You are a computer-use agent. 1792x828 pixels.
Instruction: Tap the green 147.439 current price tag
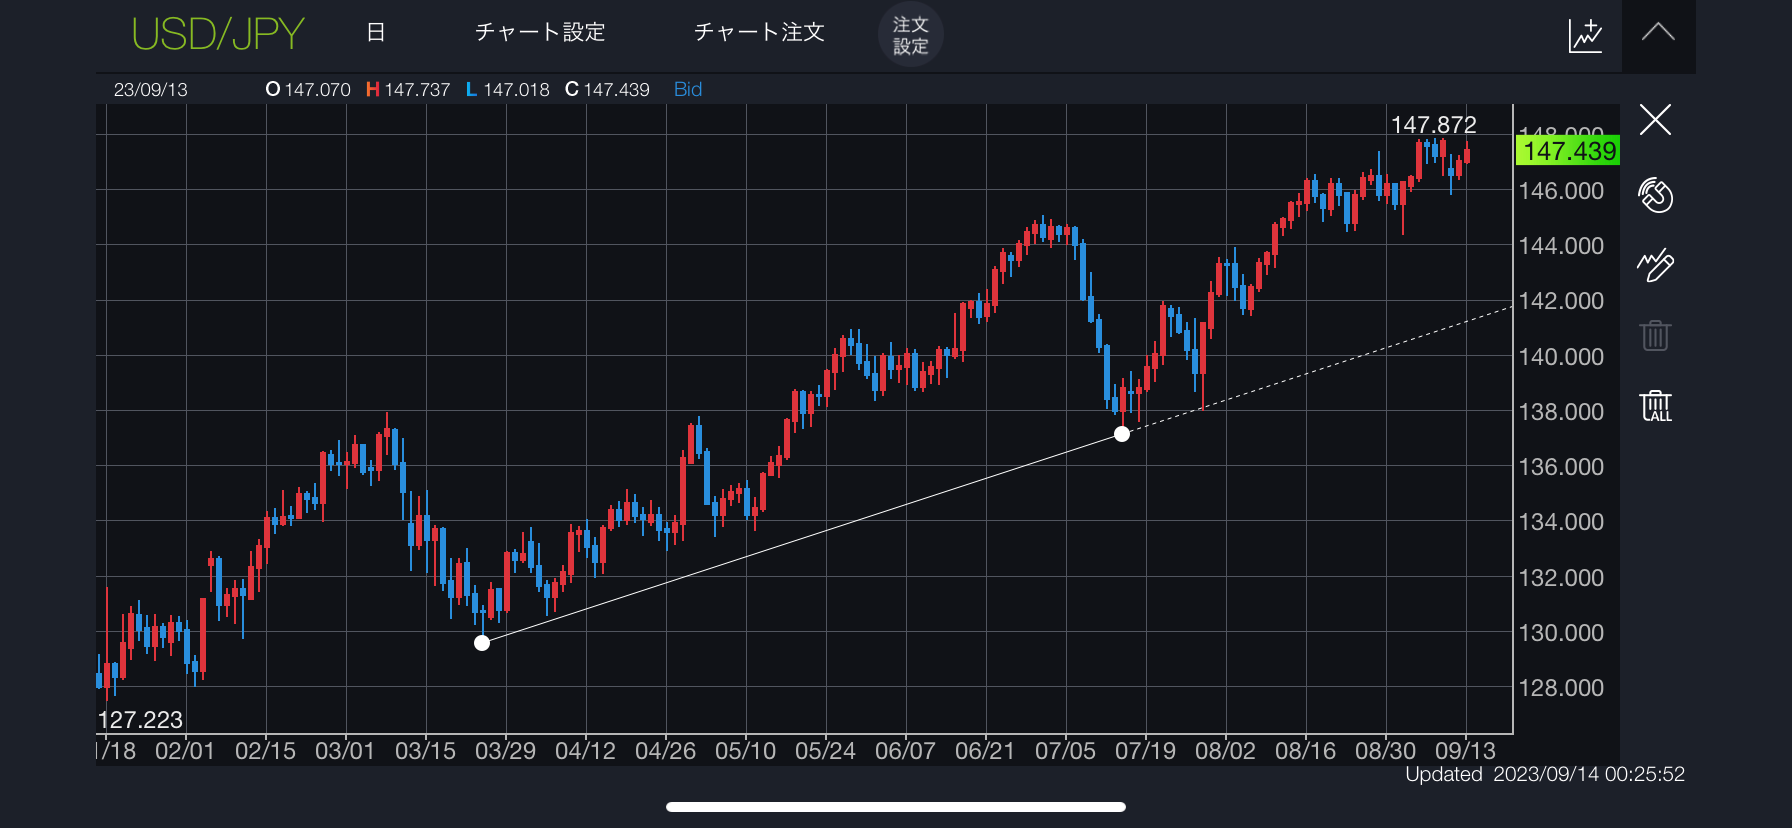tap(1569, 151)
